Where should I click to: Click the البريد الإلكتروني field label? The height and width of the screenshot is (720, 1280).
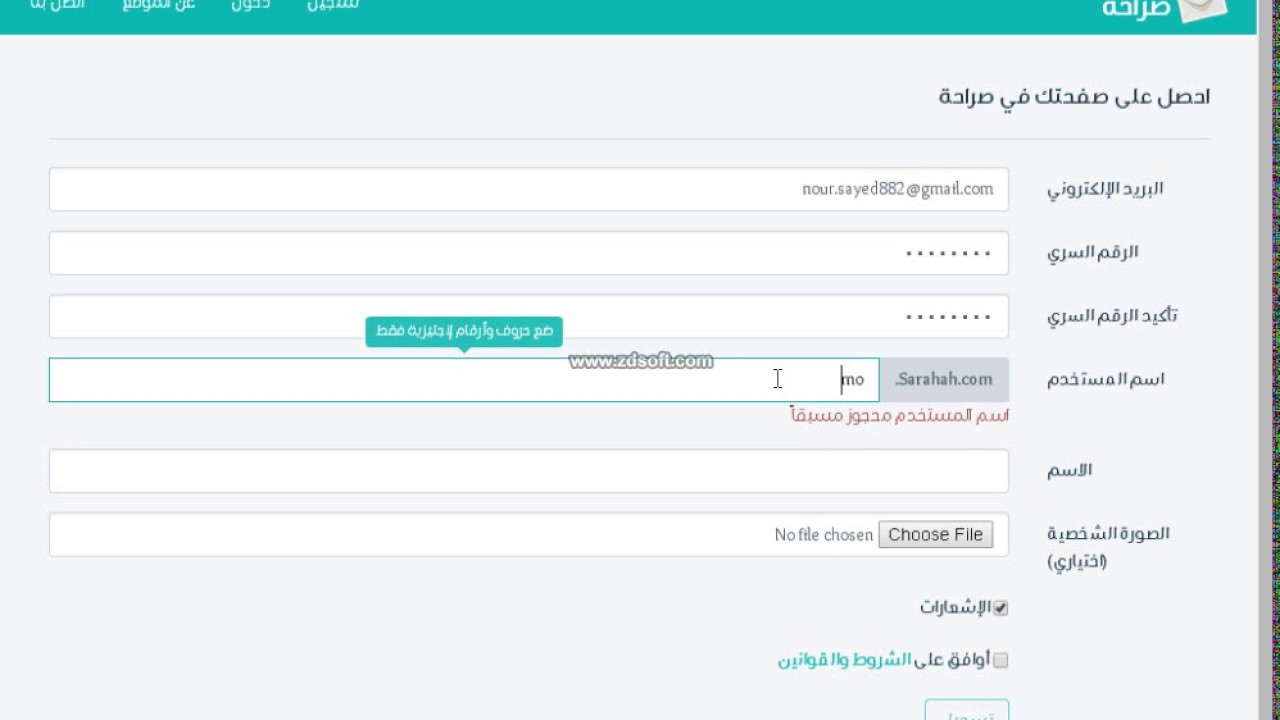coord(1105,189)
